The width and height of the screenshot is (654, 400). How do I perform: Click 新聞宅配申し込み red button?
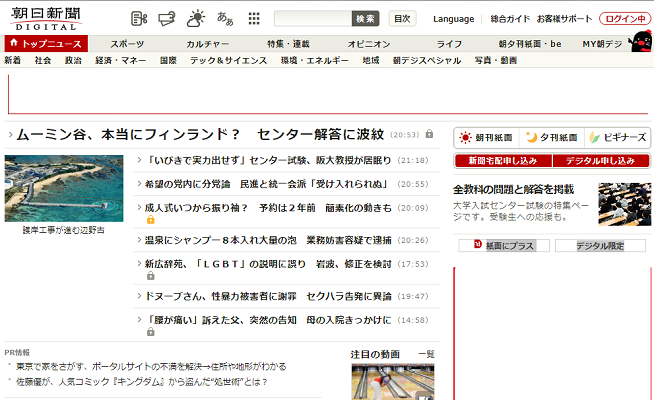click(503, 161)
